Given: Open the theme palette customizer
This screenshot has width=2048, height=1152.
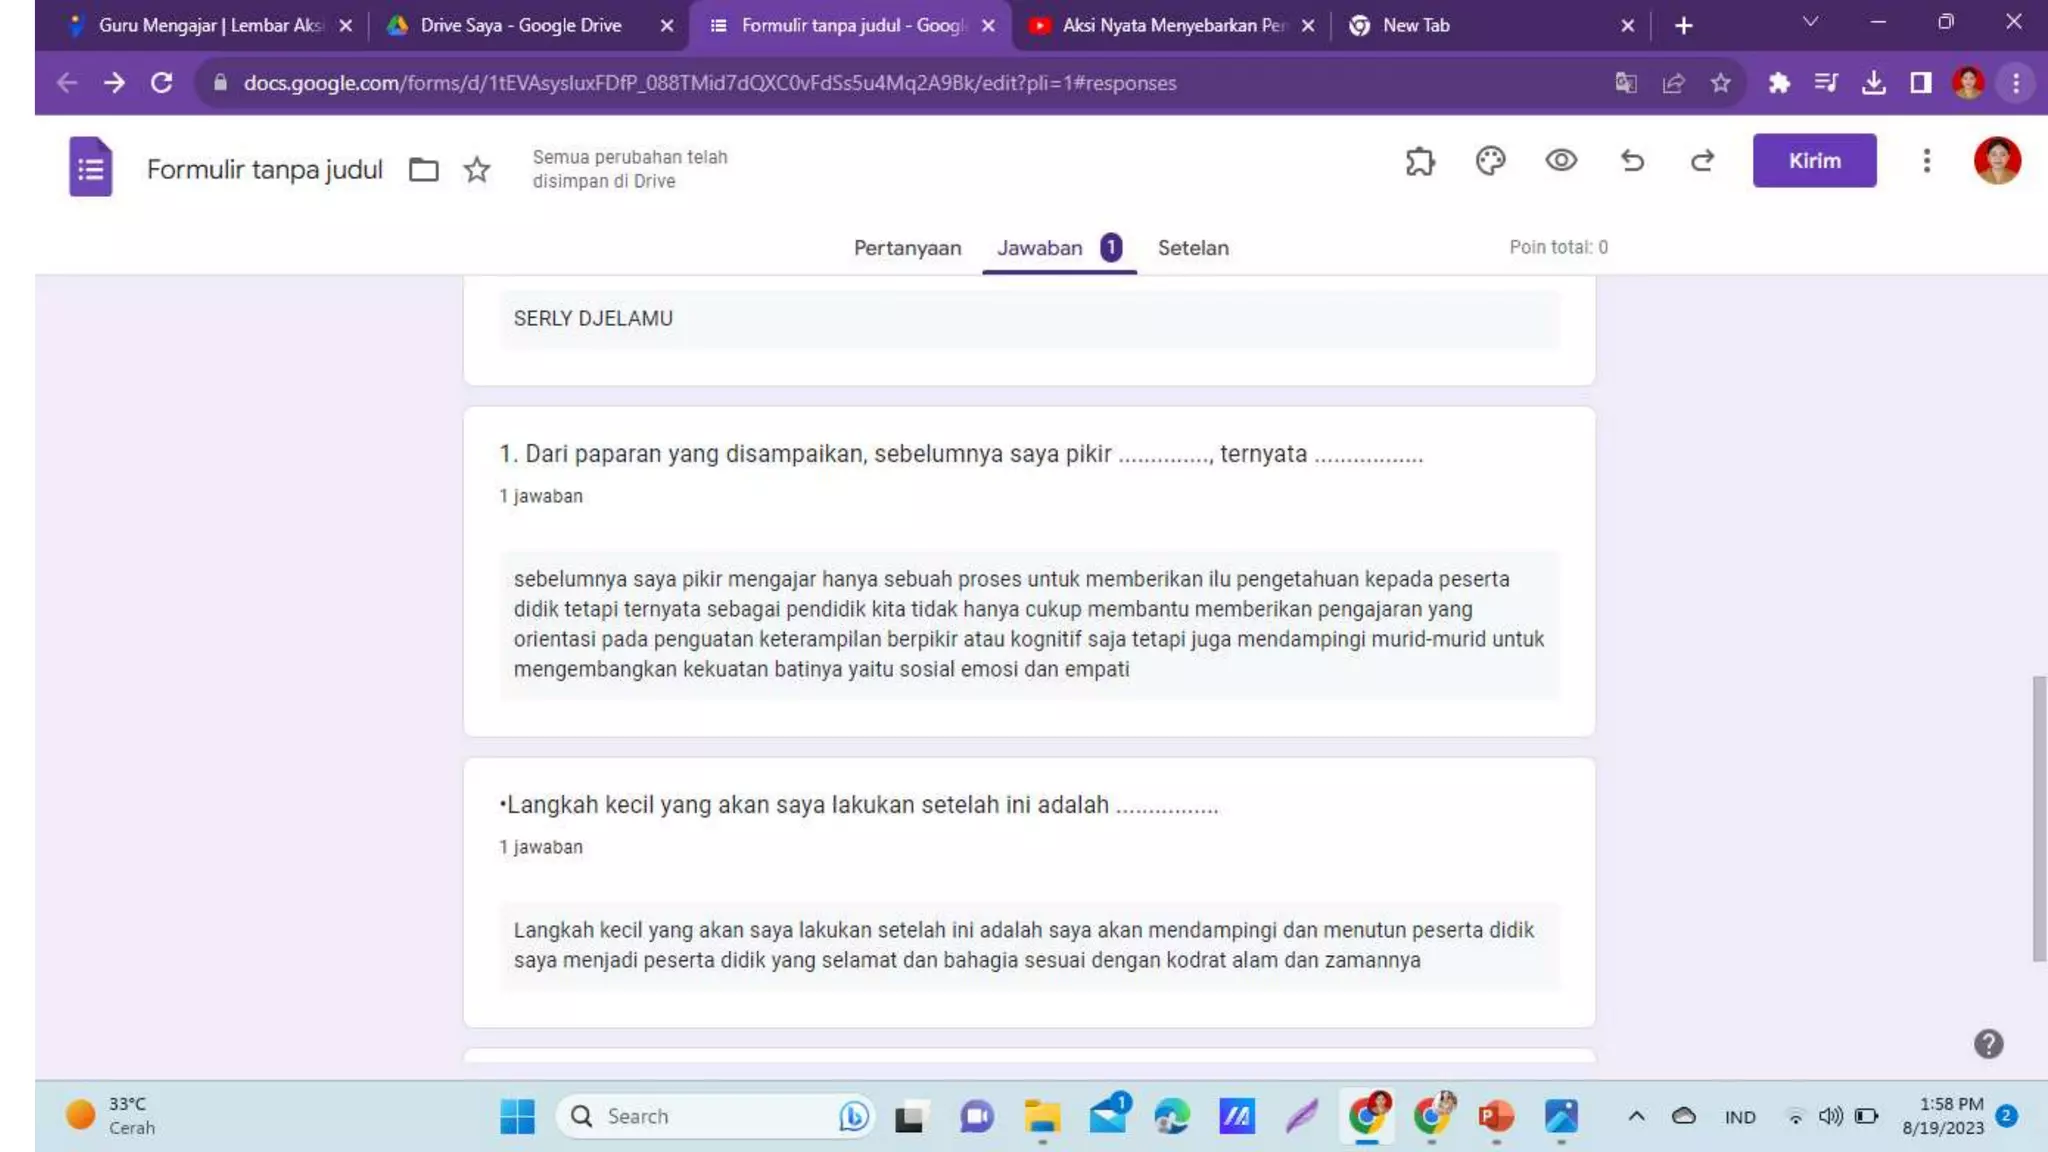Looking at the screenshot, I should (x=1490, y=161).
